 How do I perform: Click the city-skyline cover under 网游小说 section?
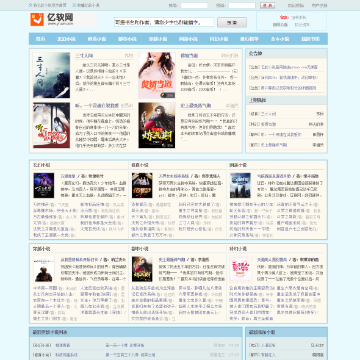[x=240, y=185]
